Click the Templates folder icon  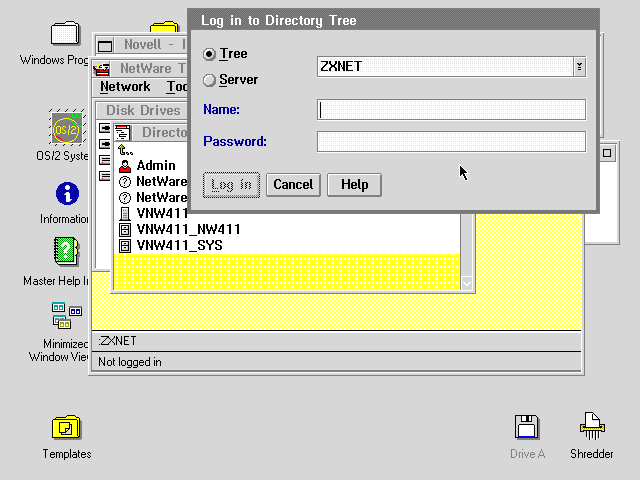point(66,427)
